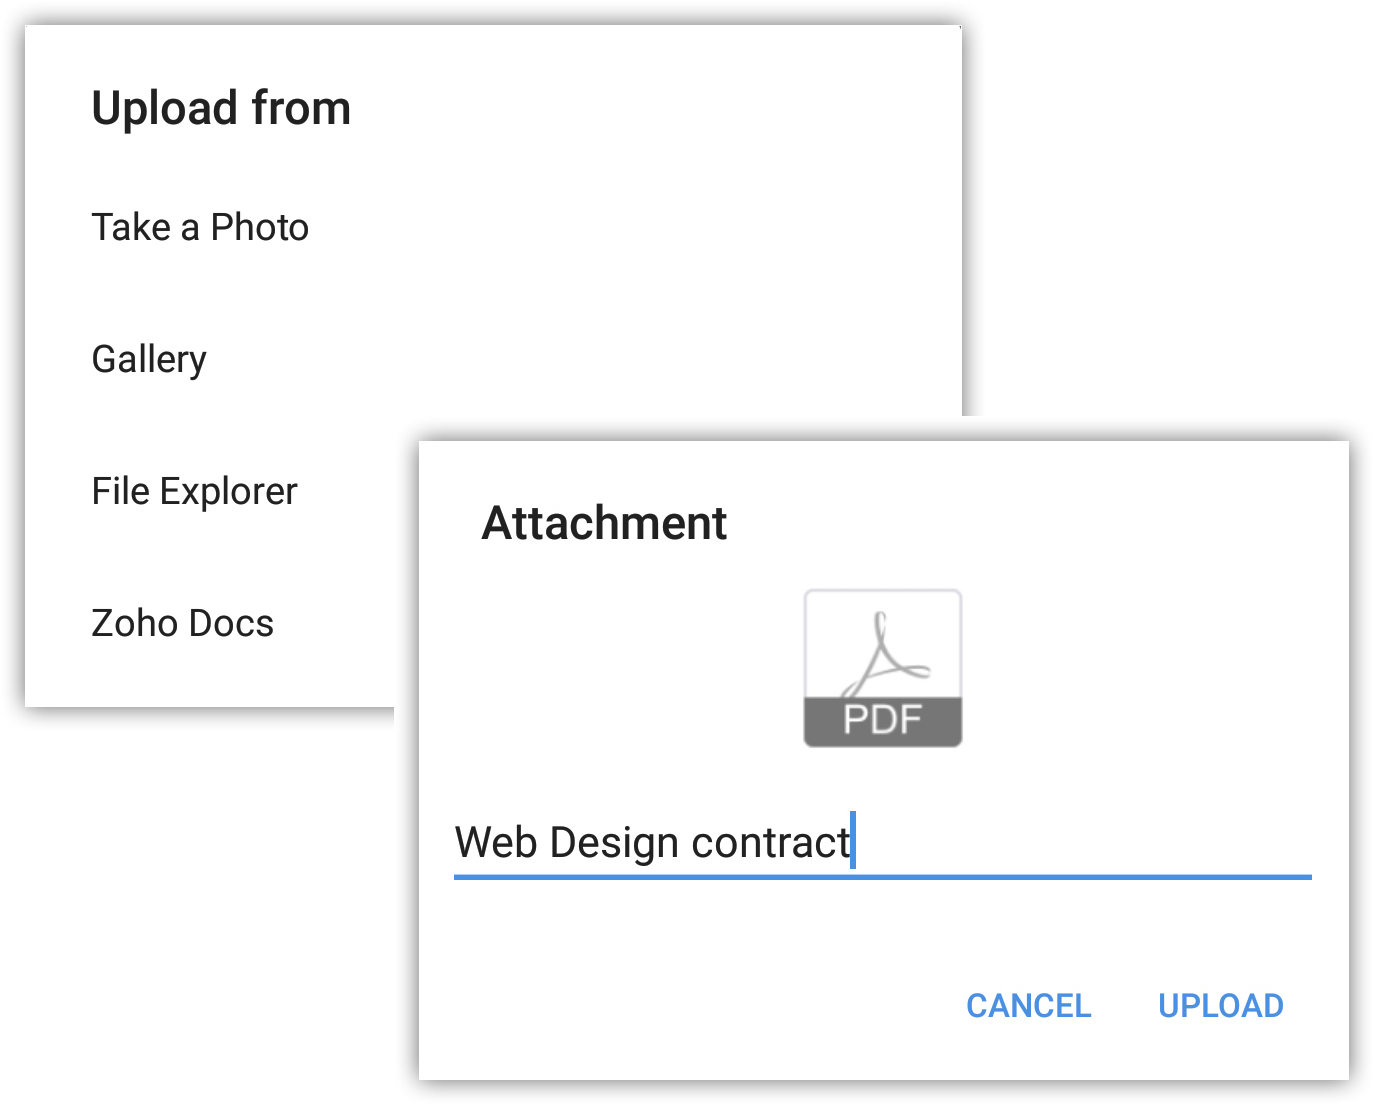Dismiss the attachment dialog with CANCEL
This screenshot has height=1105, width=1374.
1028,1006
